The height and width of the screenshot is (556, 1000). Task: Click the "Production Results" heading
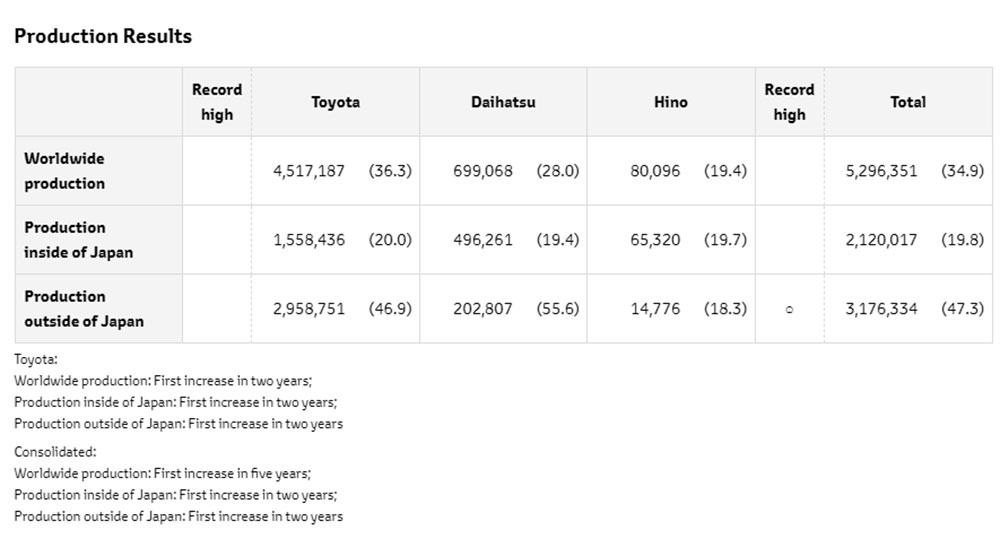point(103,36)
